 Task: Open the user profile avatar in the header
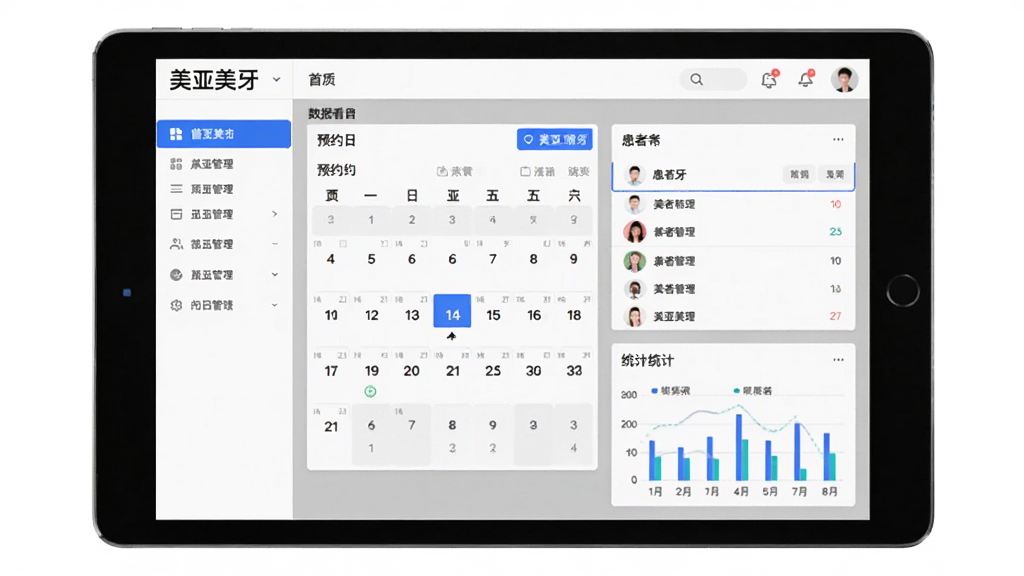point(844,80)
